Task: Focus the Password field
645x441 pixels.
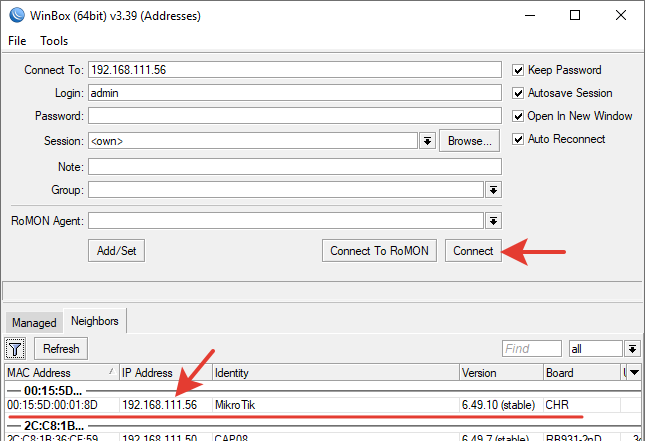Action: pos(295,116)
